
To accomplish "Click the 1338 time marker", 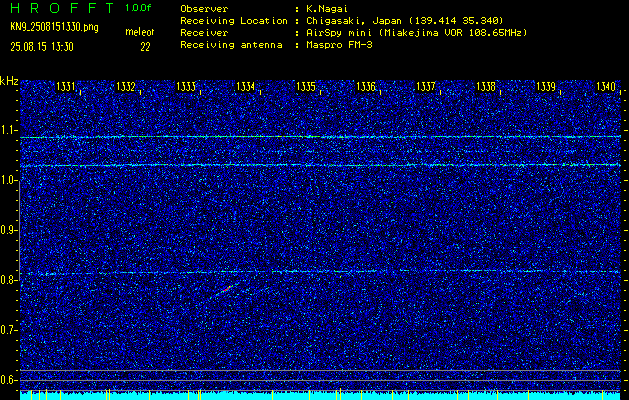I will pyautogui.click(x=486, y=87).
